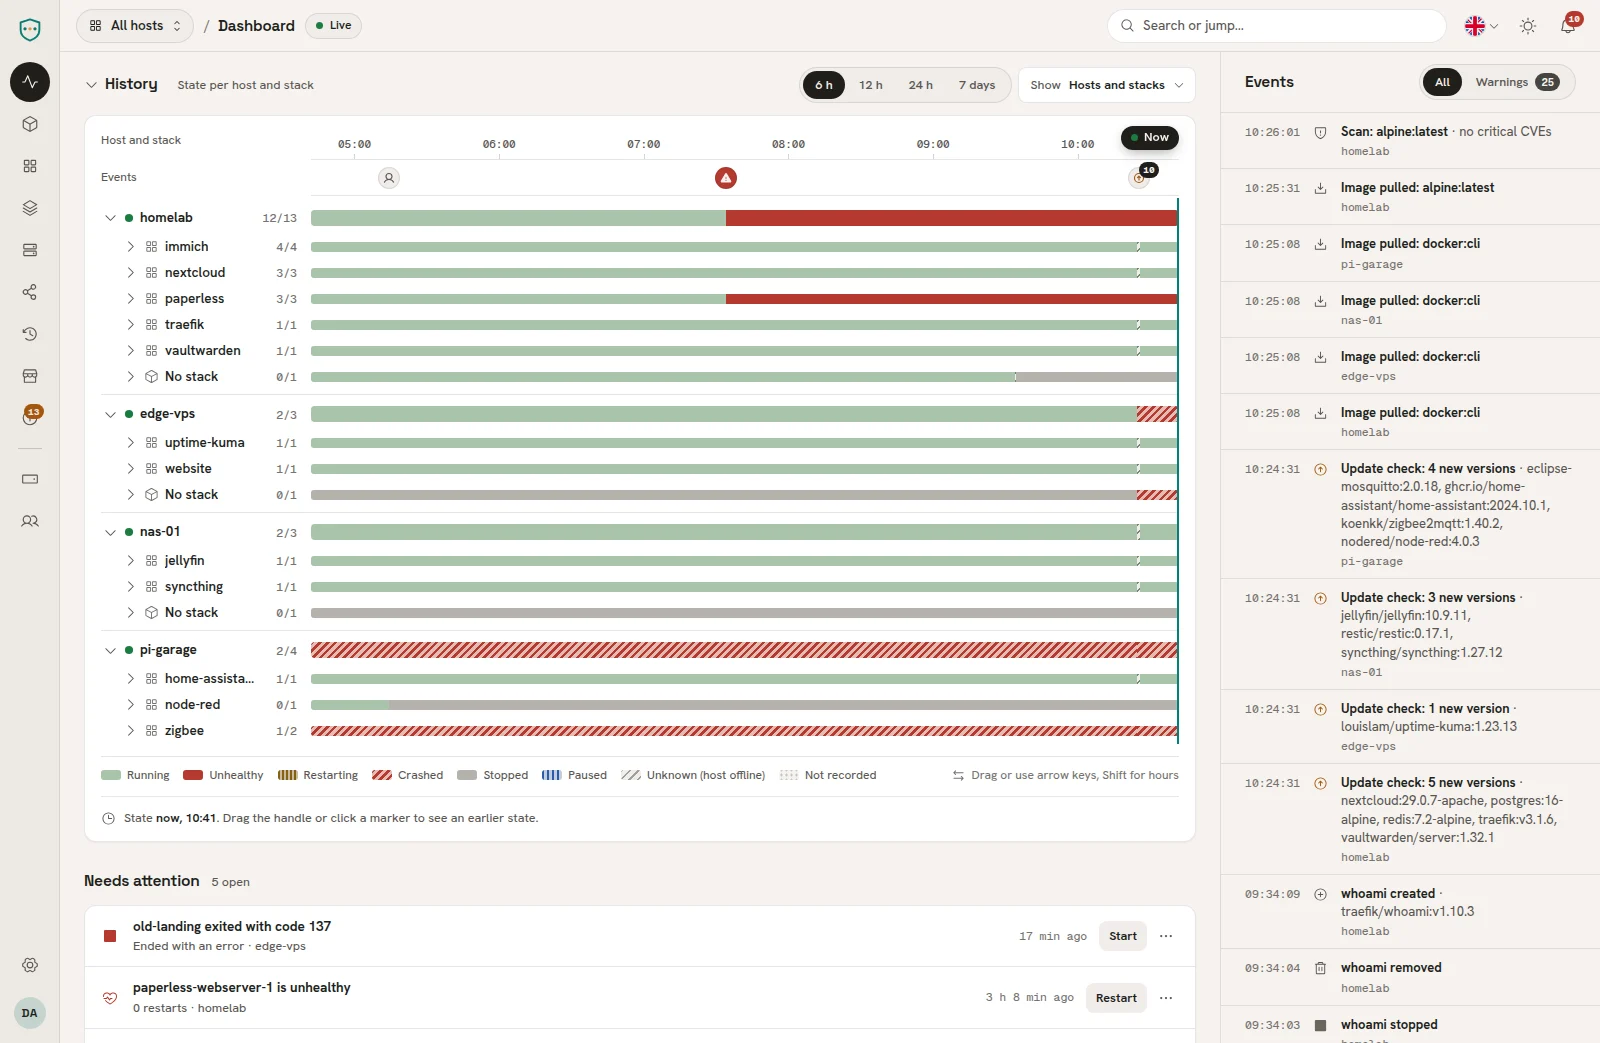The height and width of the screenshot is (1043, 1600).
Task: Expand the jellyfin stack row
Action: (130, 561)
